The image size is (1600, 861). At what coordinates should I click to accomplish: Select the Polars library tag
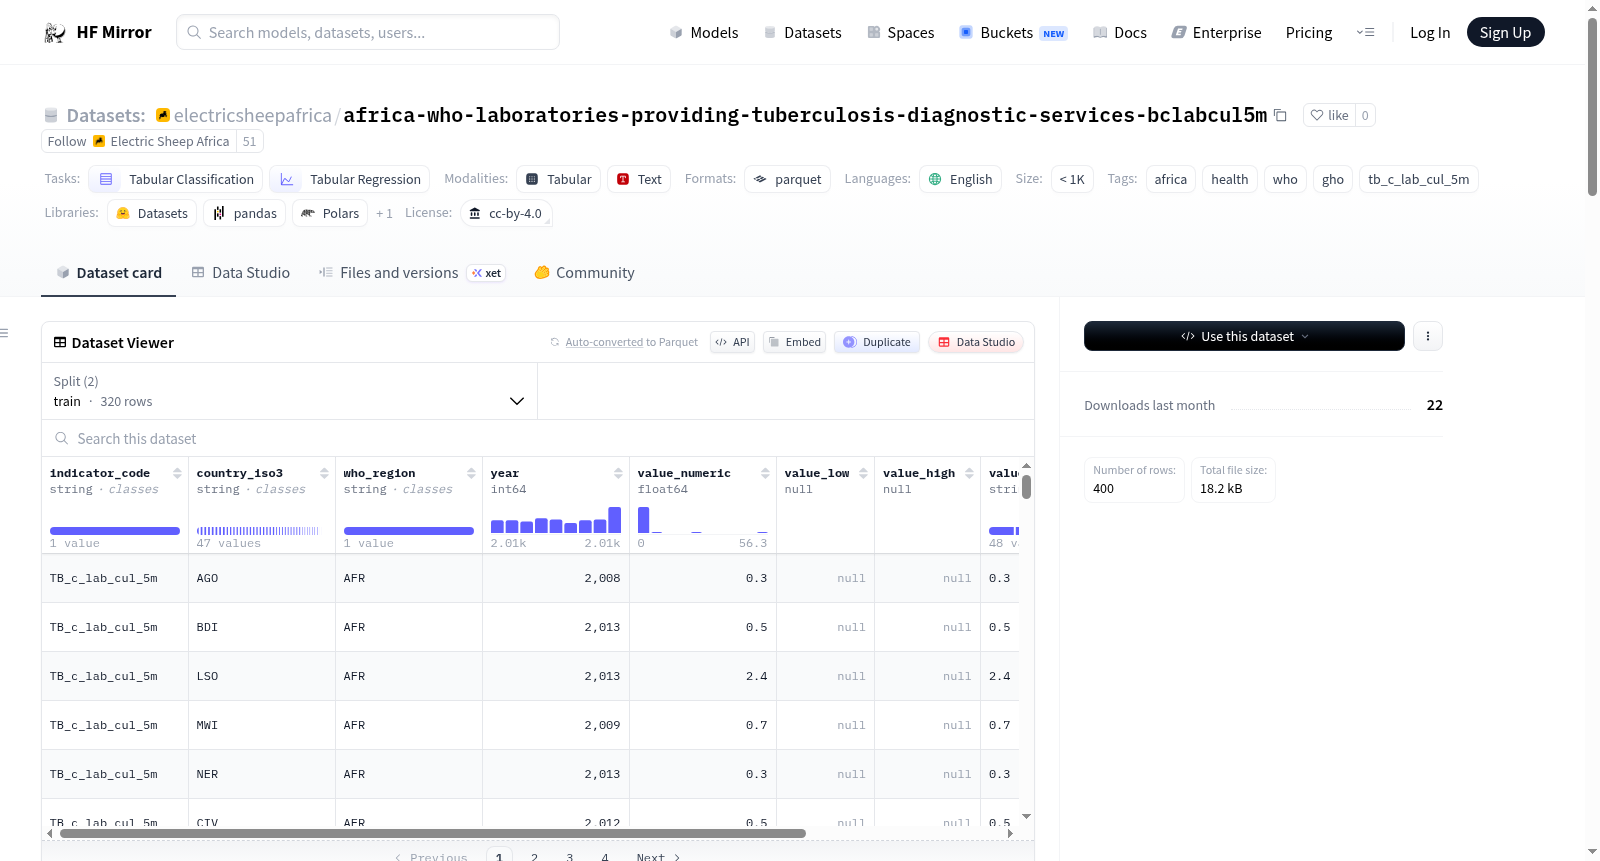point(330,213)
